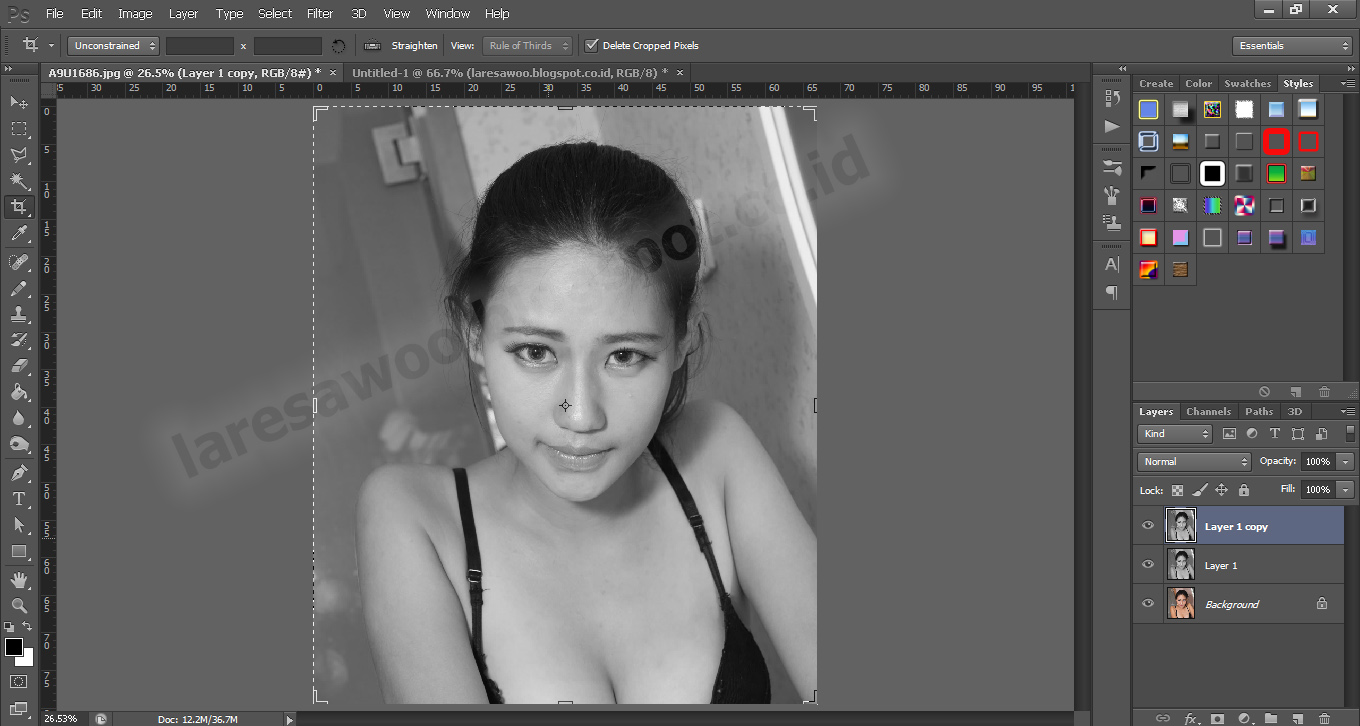1360x726 pixels.
Task: Toggle lock image pixels brush icon
Action: (1199, 490)
